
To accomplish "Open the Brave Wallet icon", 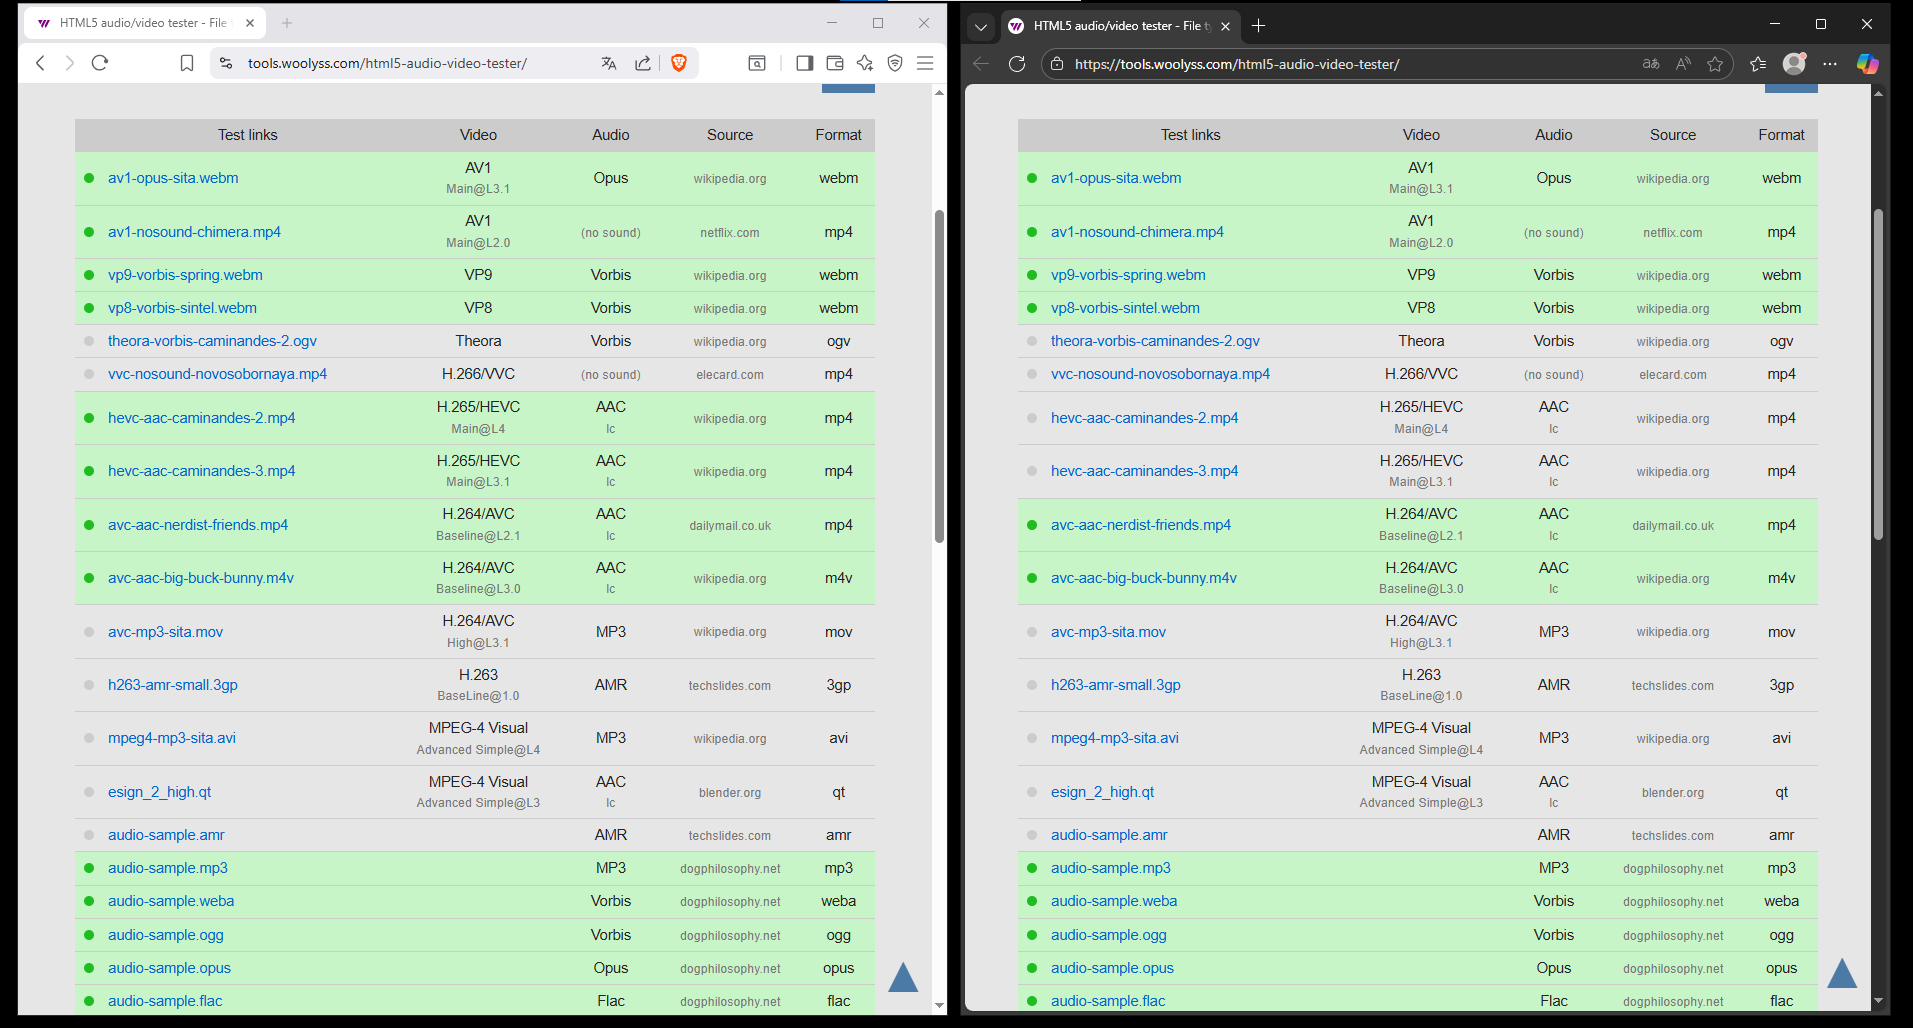I will tap(835, 63).
